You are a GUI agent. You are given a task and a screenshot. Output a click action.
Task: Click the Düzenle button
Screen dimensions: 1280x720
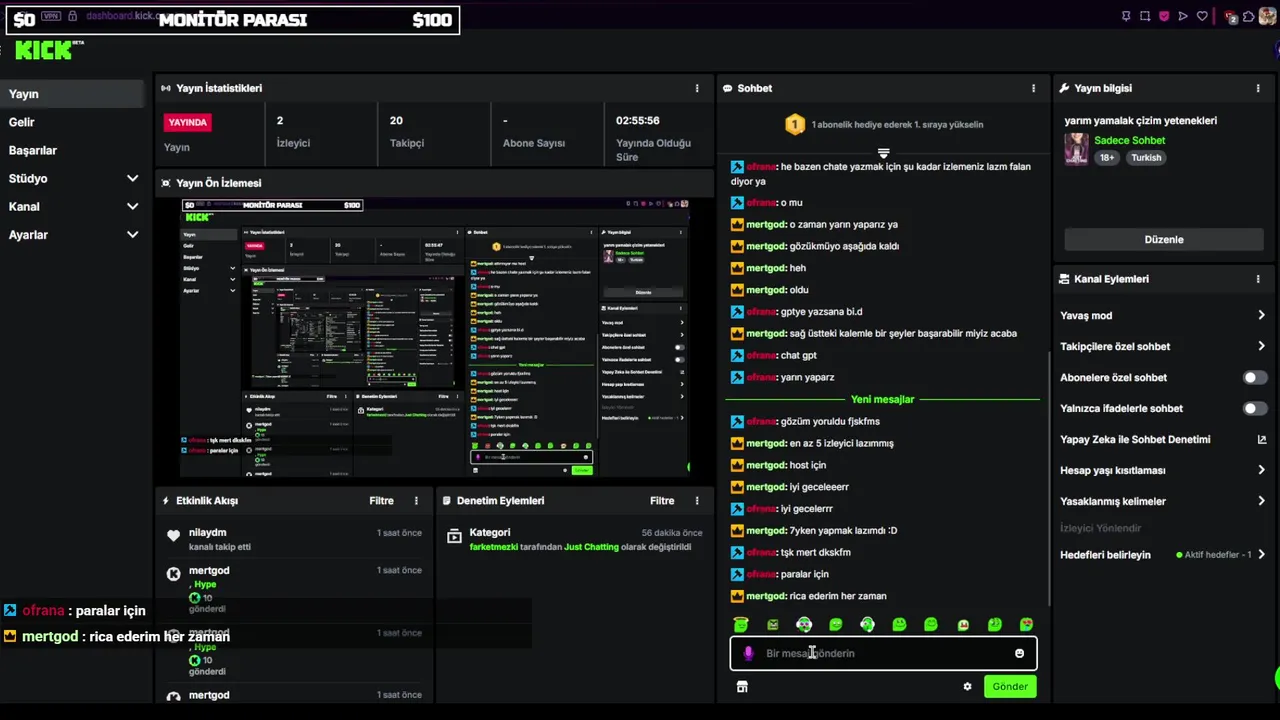click(1163, 239)
